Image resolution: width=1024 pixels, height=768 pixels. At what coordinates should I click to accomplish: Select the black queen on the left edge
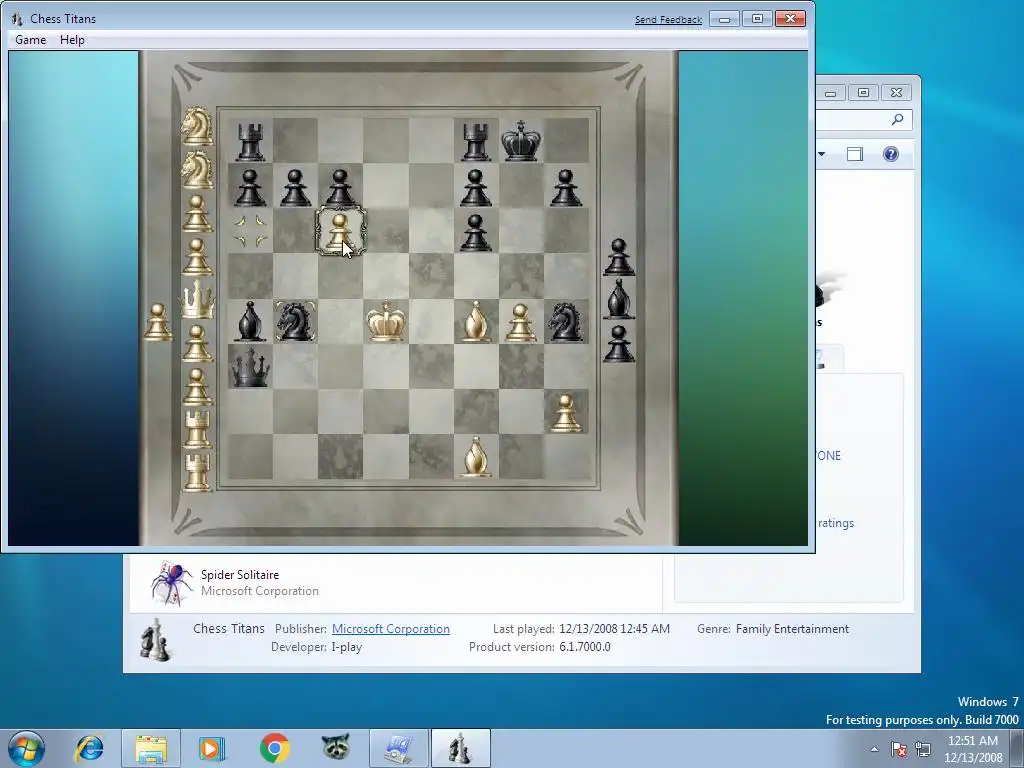pos(251,367)
